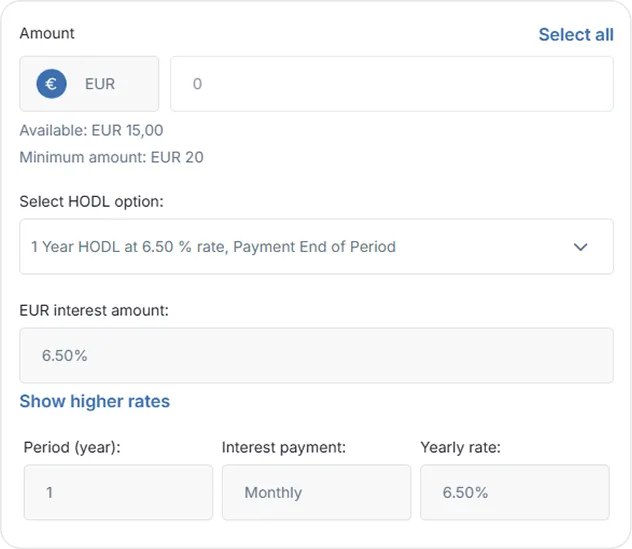Click the Amount input field
The image size is (632, 549).
click(x=392, y=84)
